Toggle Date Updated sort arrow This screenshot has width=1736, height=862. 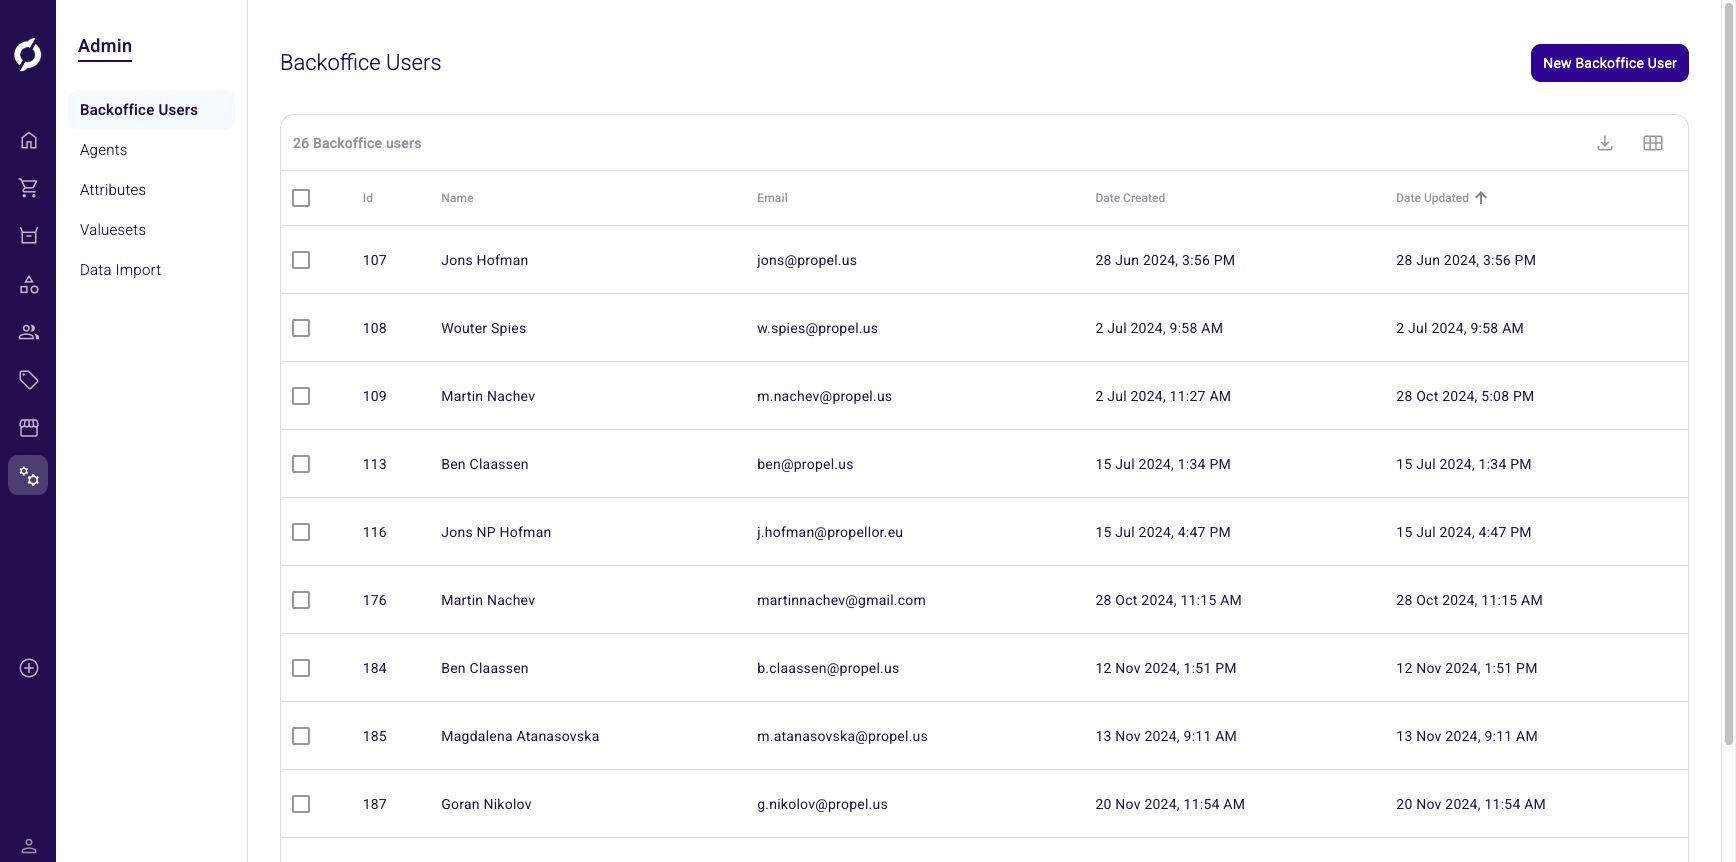pyautogui.click(x=1481, y=198)
